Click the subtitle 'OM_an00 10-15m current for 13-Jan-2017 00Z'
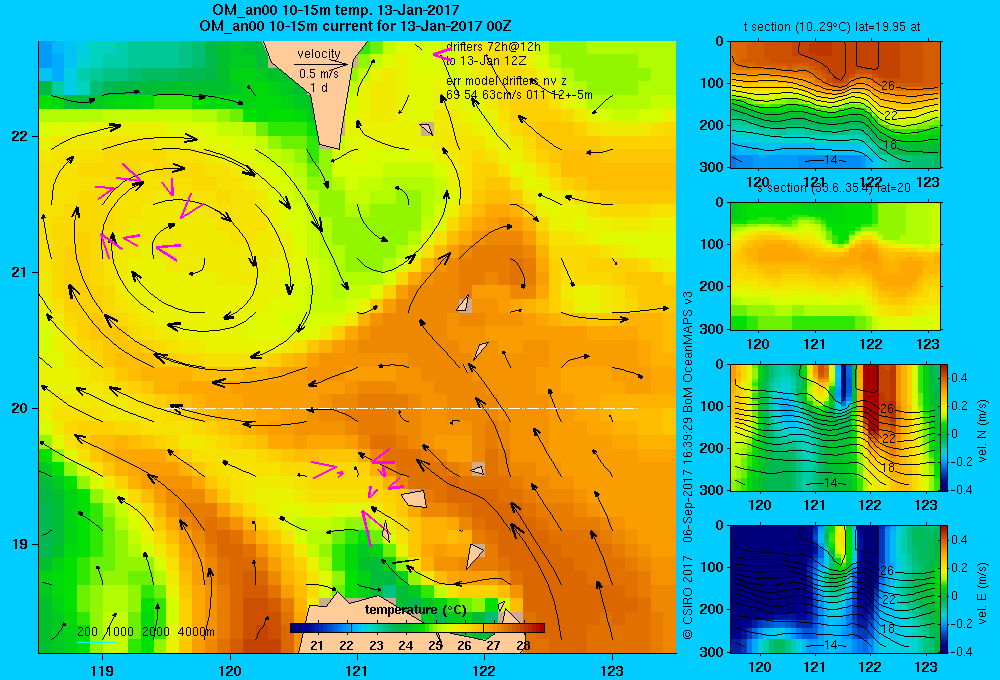 pos(355,26)
